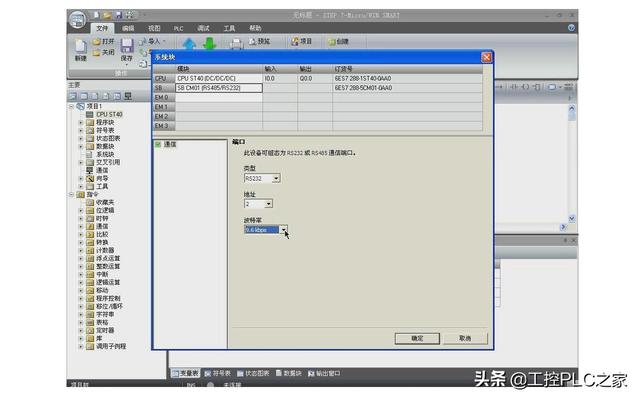Click the last icon in the 主要 panel toolbar
Image resolution: width=640 pixels, height=400 pixels.
point(128,96)
